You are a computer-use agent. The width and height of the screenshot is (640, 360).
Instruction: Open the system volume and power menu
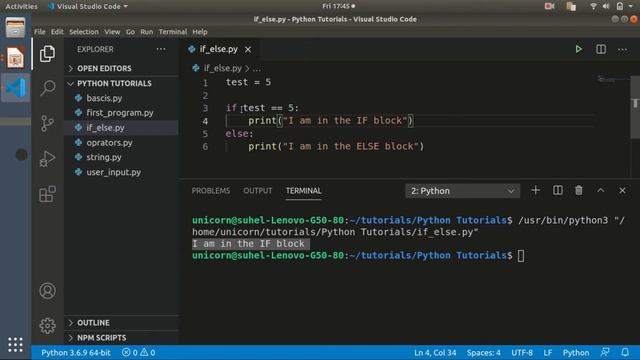(611, 6)
